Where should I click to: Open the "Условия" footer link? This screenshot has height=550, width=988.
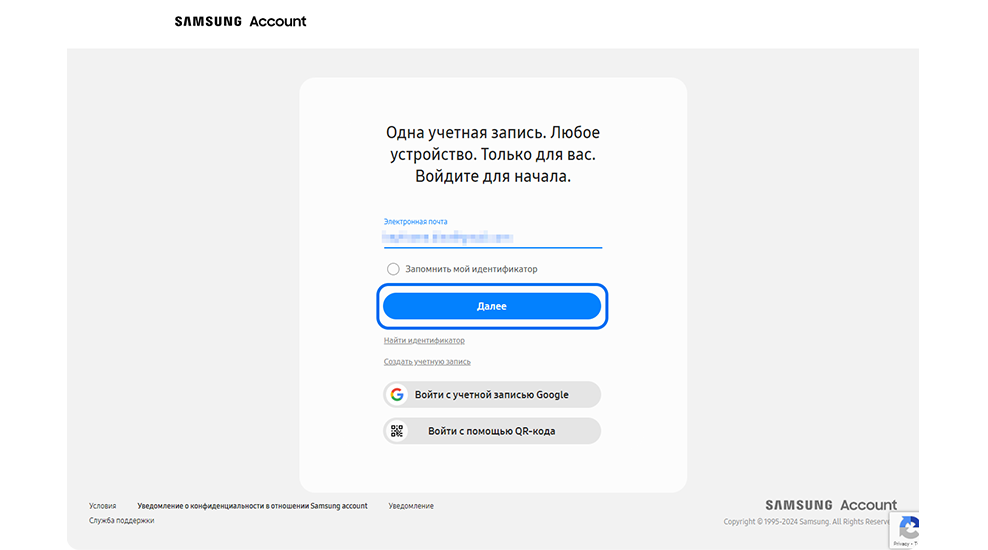(x=102, y=506)
